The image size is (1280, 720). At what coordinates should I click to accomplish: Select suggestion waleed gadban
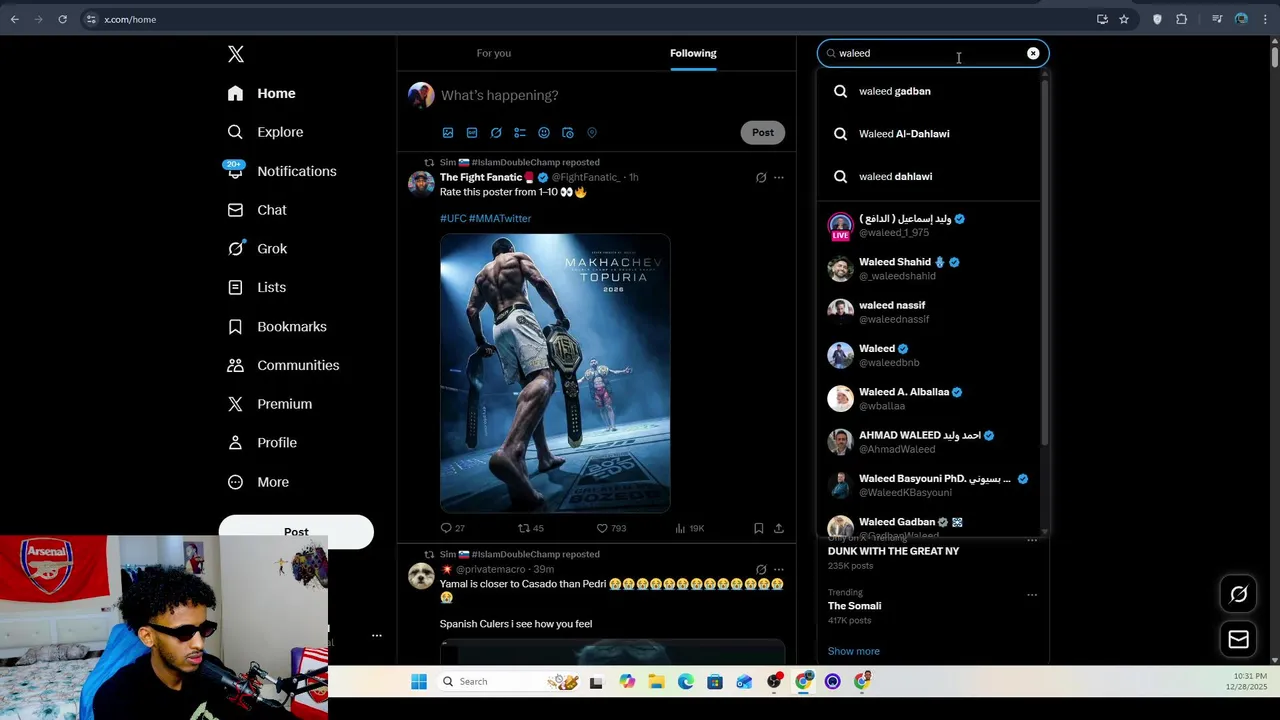[x=928, y=91]
